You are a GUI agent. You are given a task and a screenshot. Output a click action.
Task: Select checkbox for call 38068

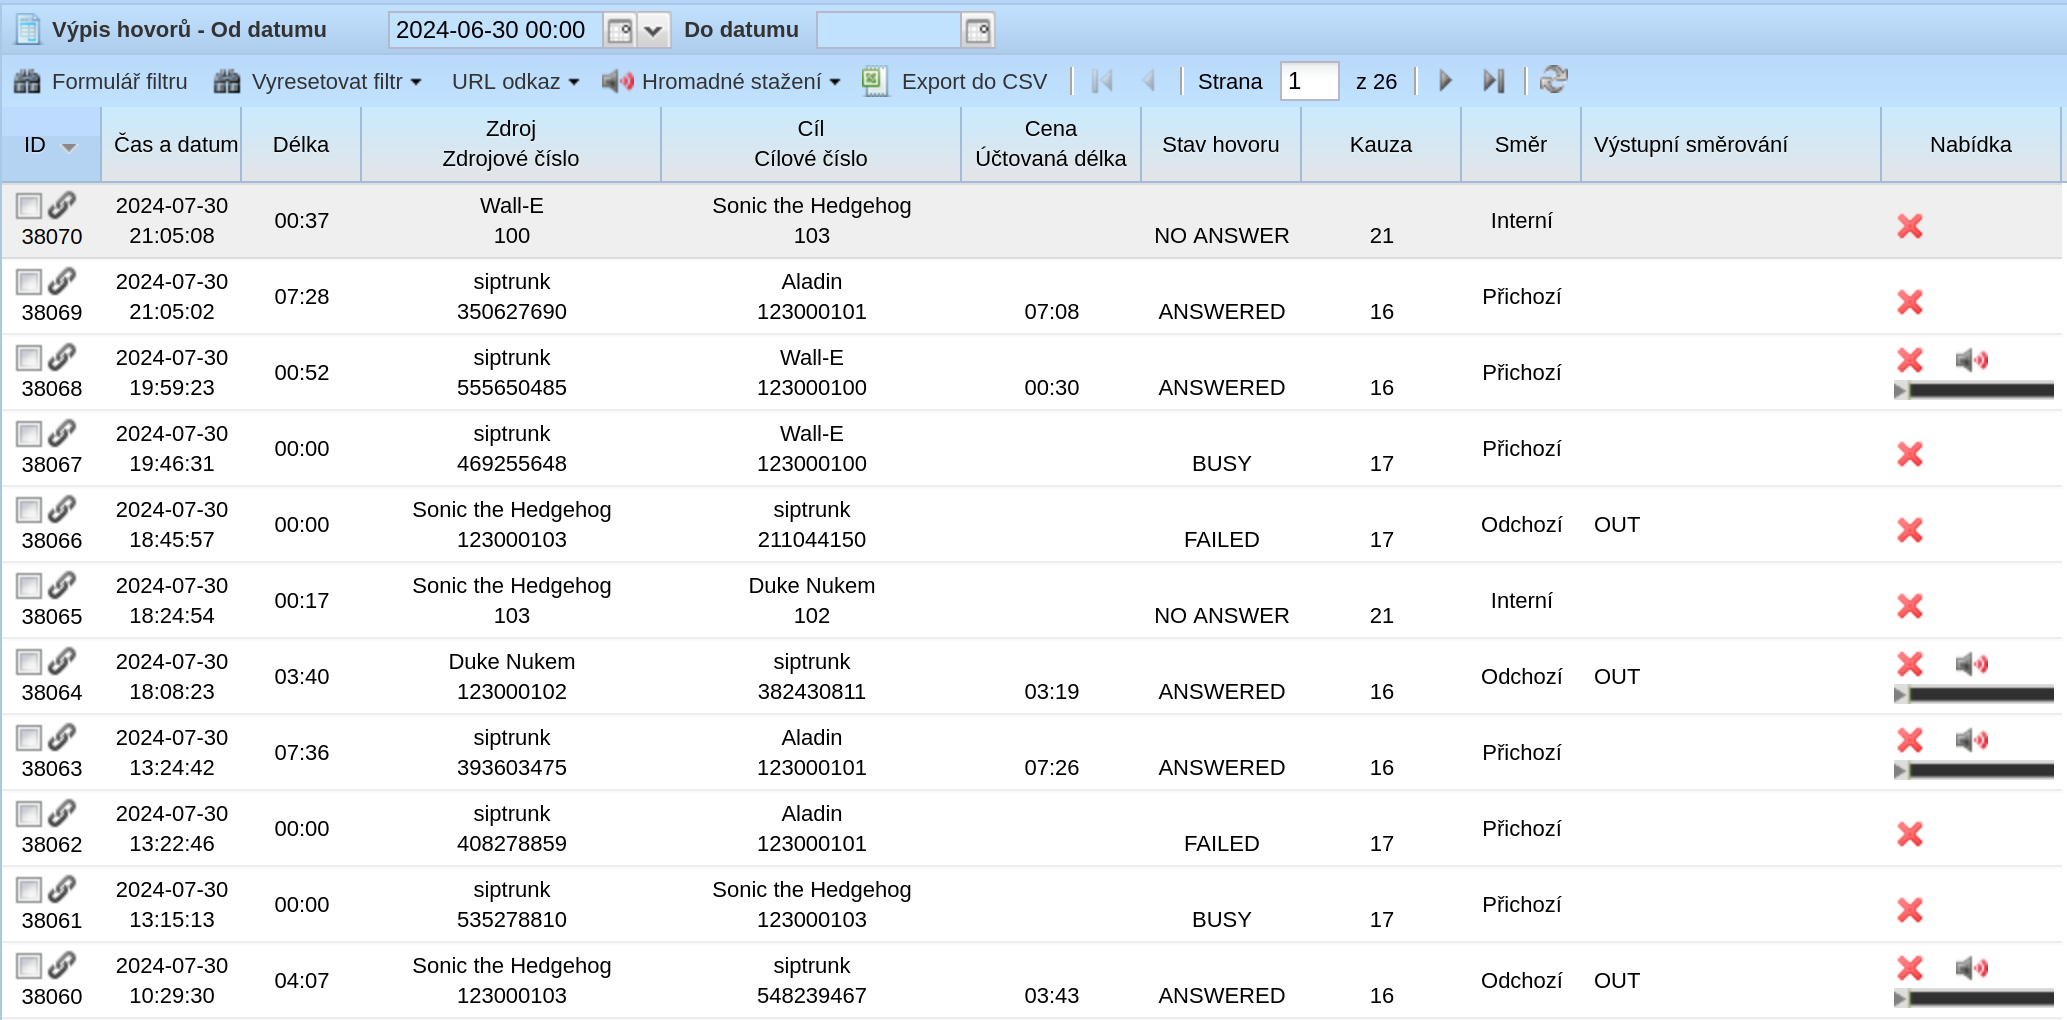coord(29,358)
